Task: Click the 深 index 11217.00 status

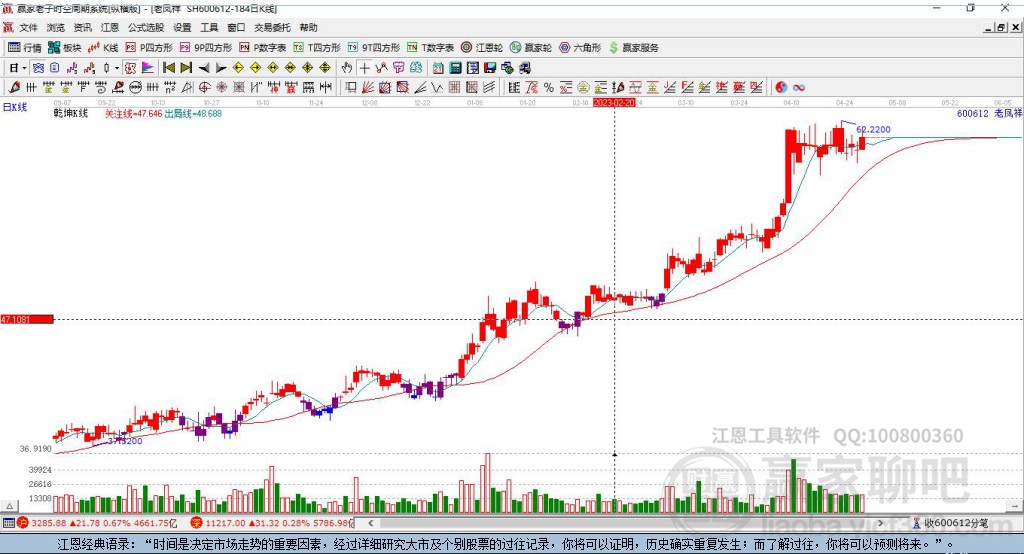Action: 272,523
